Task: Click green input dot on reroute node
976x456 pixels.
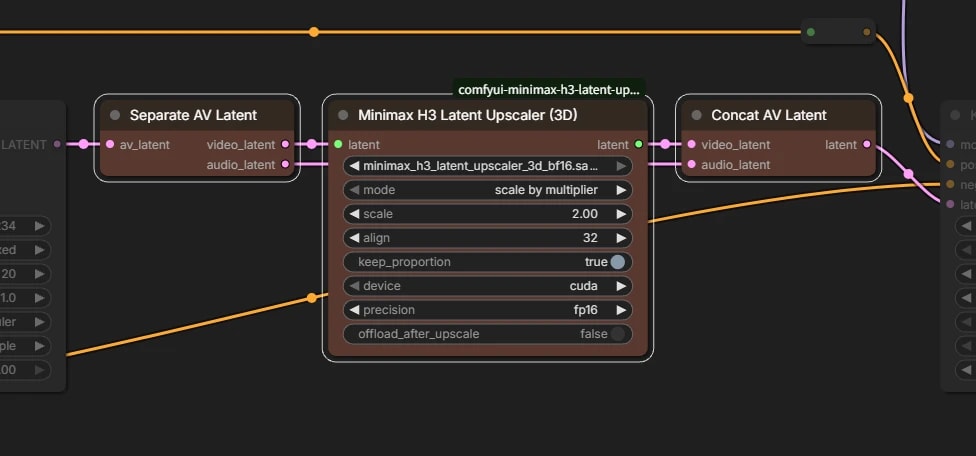Action: pyautogui.click(x=810, y=32)
